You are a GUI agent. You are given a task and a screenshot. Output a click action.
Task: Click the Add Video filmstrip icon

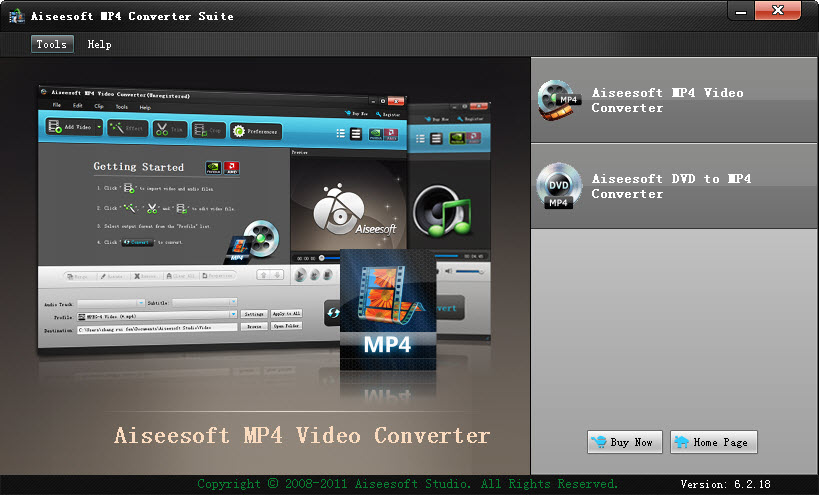point(56,129)
